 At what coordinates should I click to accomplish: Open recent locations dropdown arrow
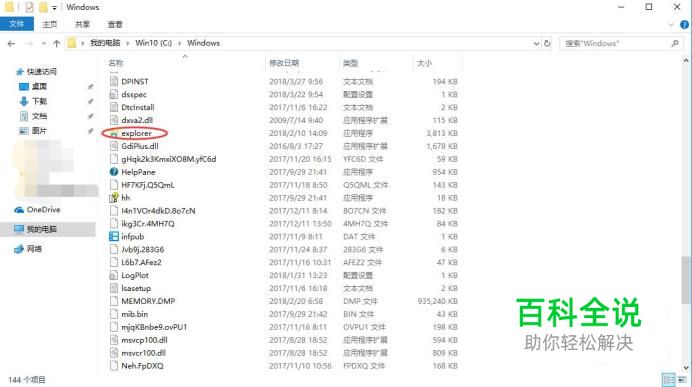tap(44, 43)
